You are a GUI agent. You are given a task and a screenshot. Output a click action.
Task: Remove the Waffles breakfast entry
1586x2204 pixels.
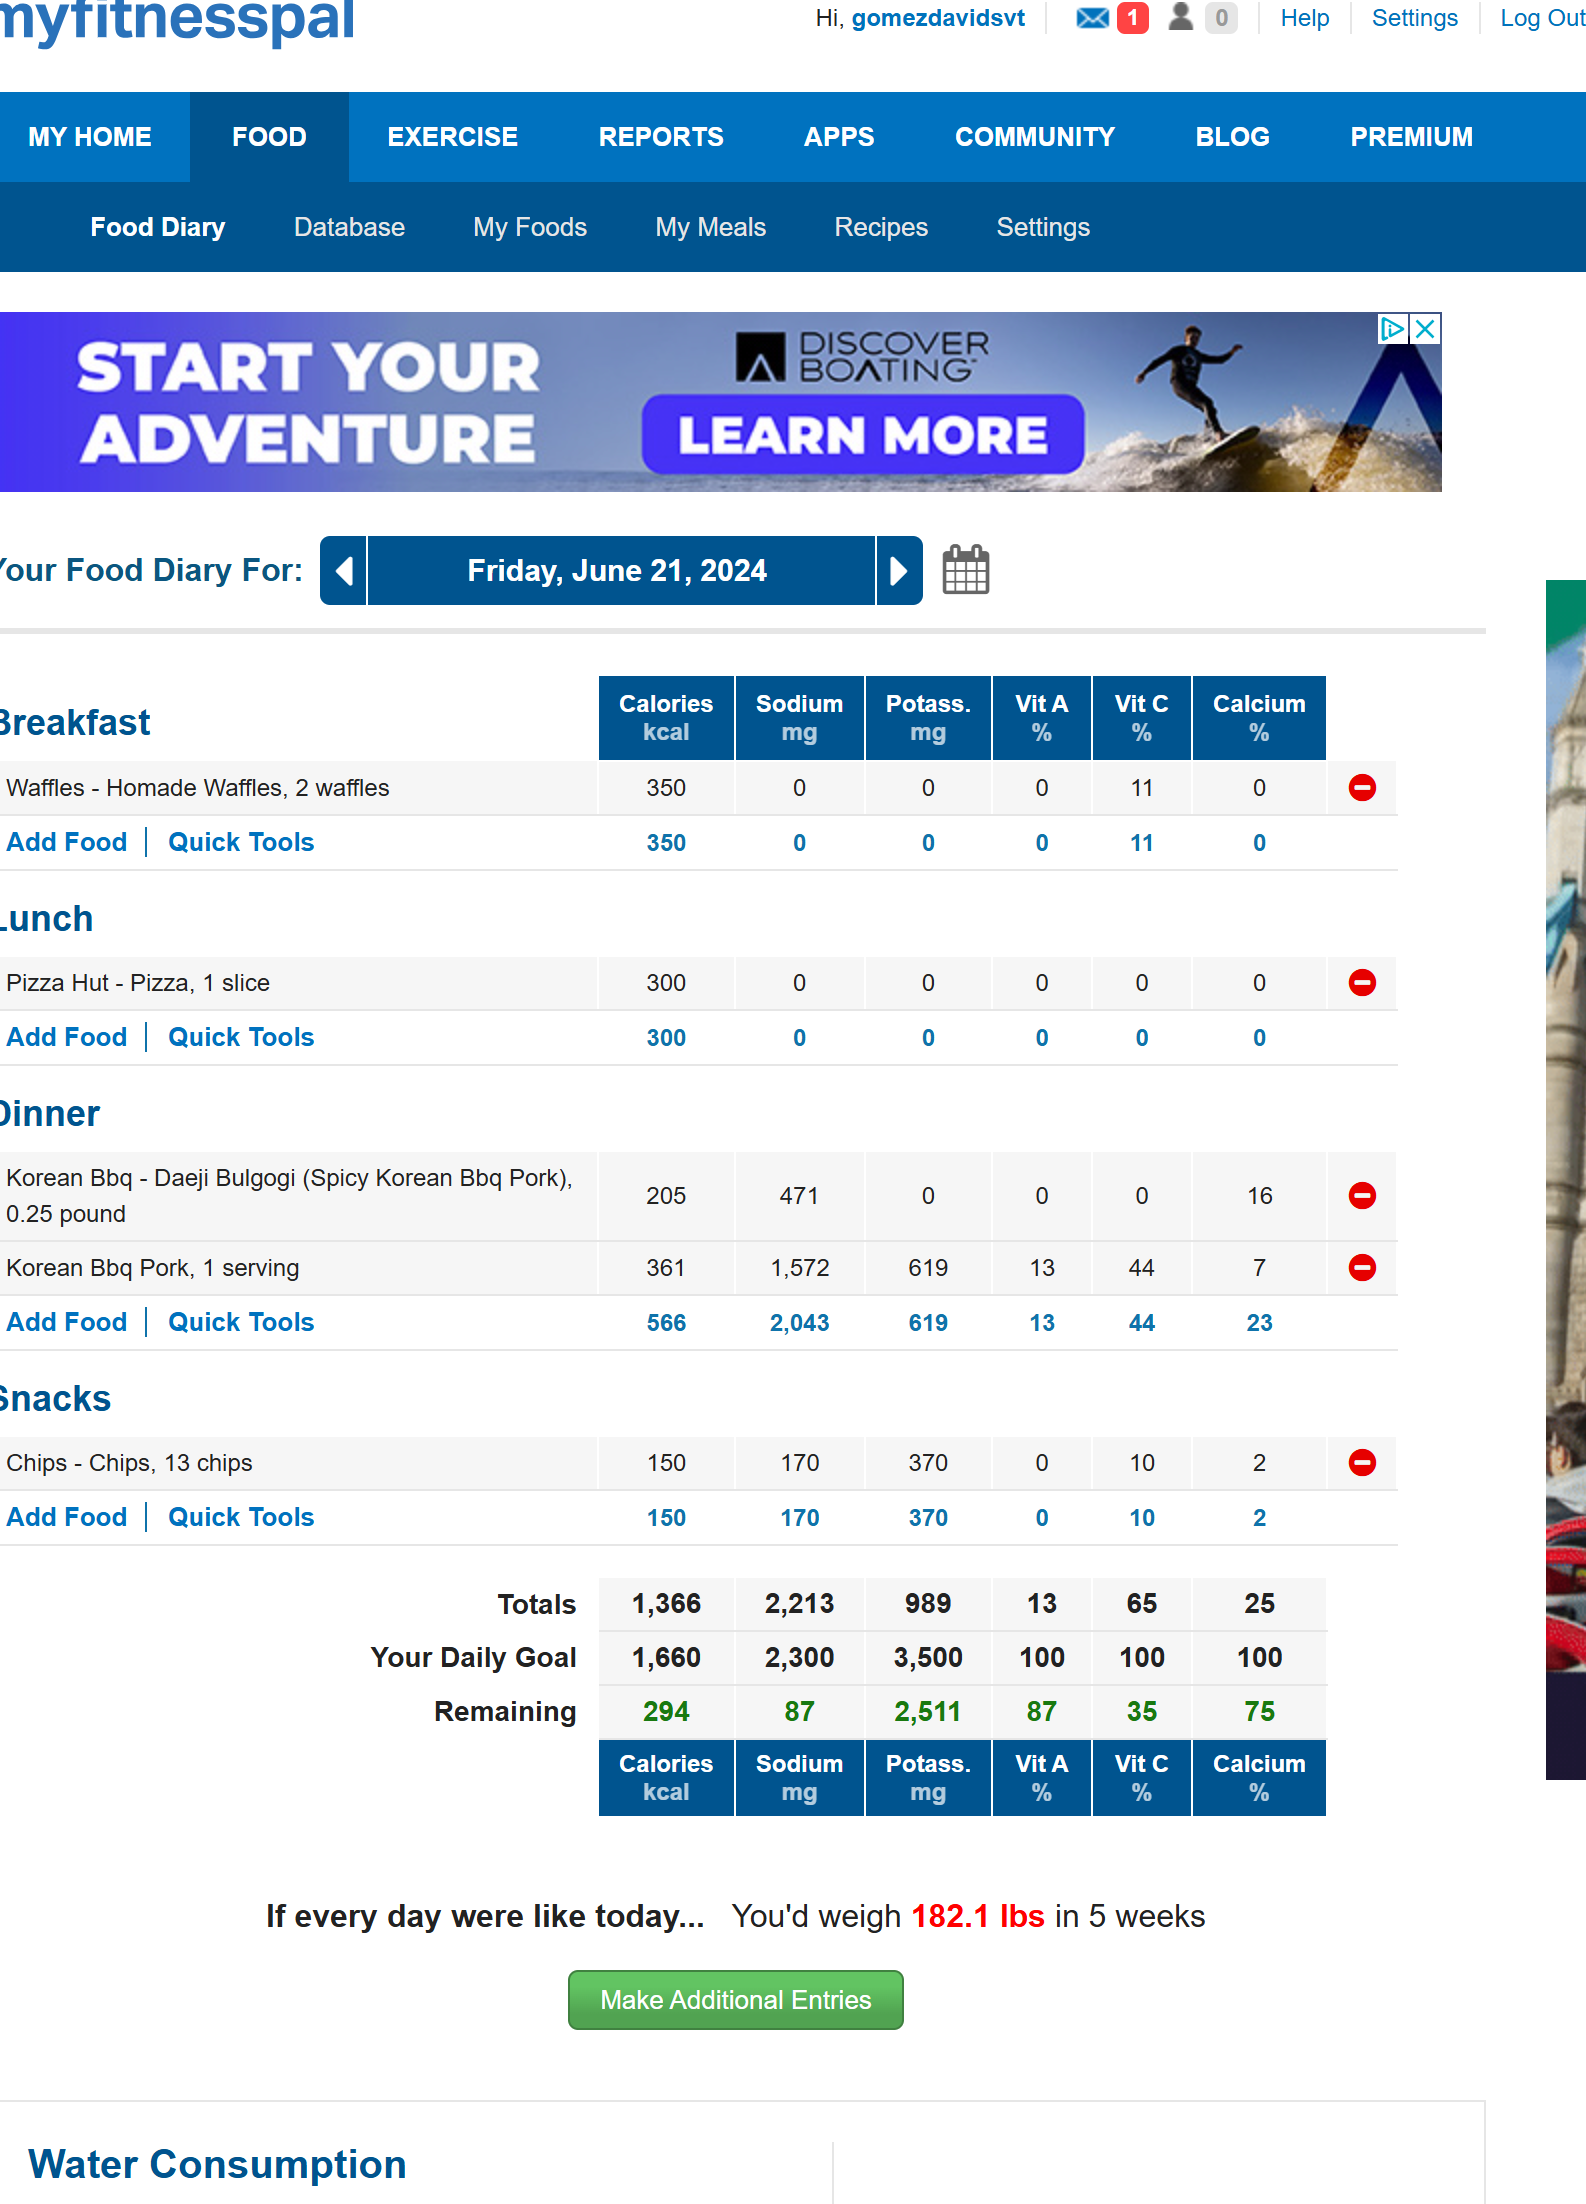(1362, 788)
